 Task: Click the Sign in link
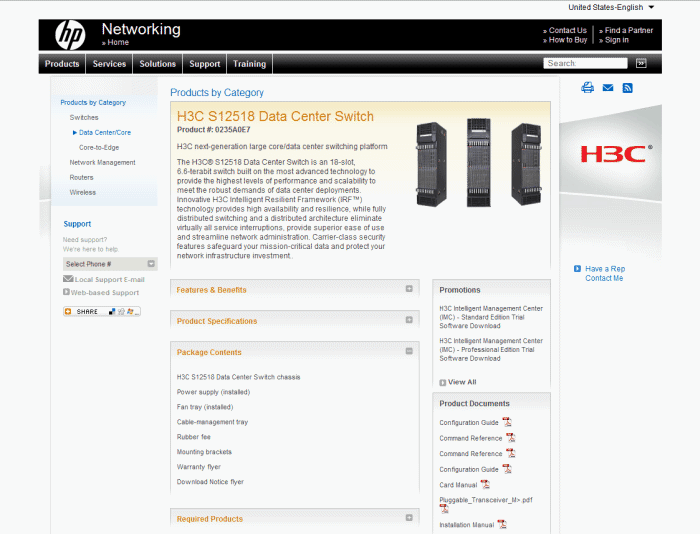(x=616, y=40)
